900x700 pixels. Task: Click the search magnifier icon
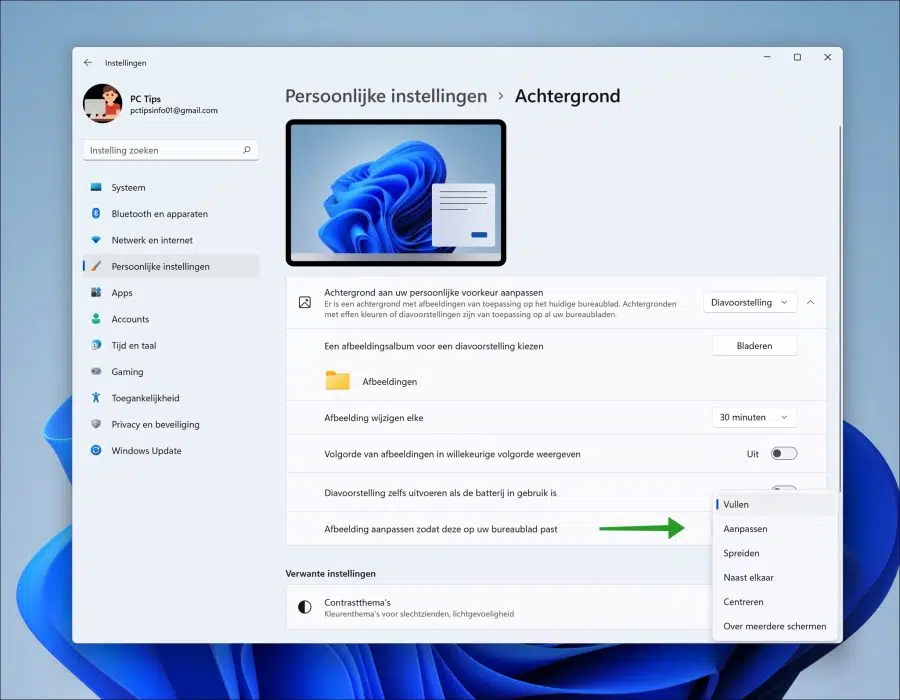247,150
